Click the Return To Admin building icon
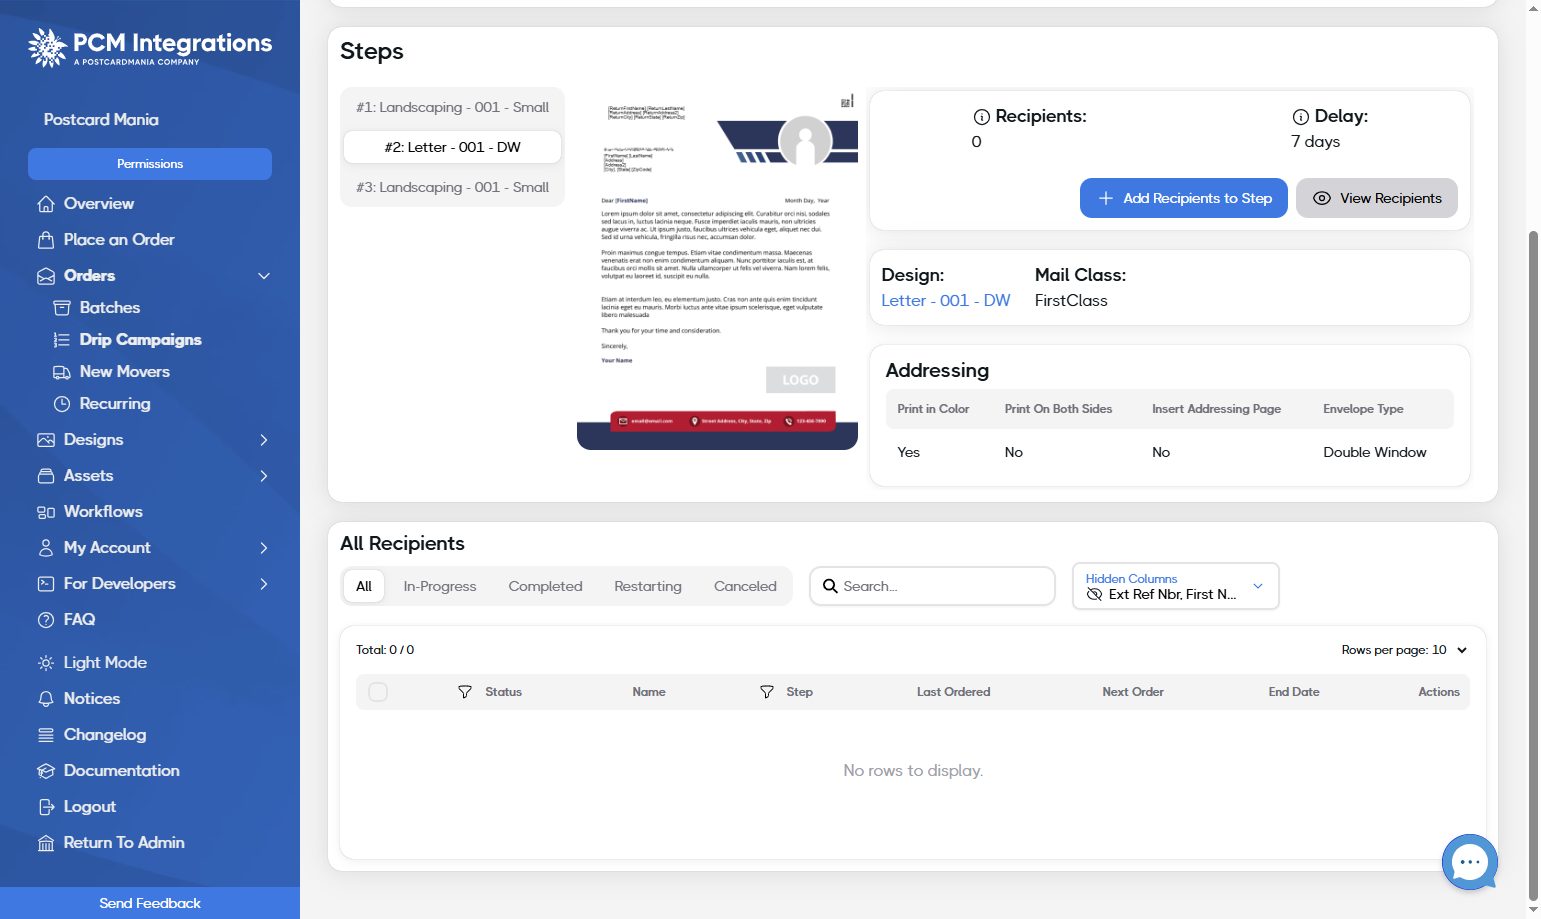The image size is (1541, 919). point(46,843)
